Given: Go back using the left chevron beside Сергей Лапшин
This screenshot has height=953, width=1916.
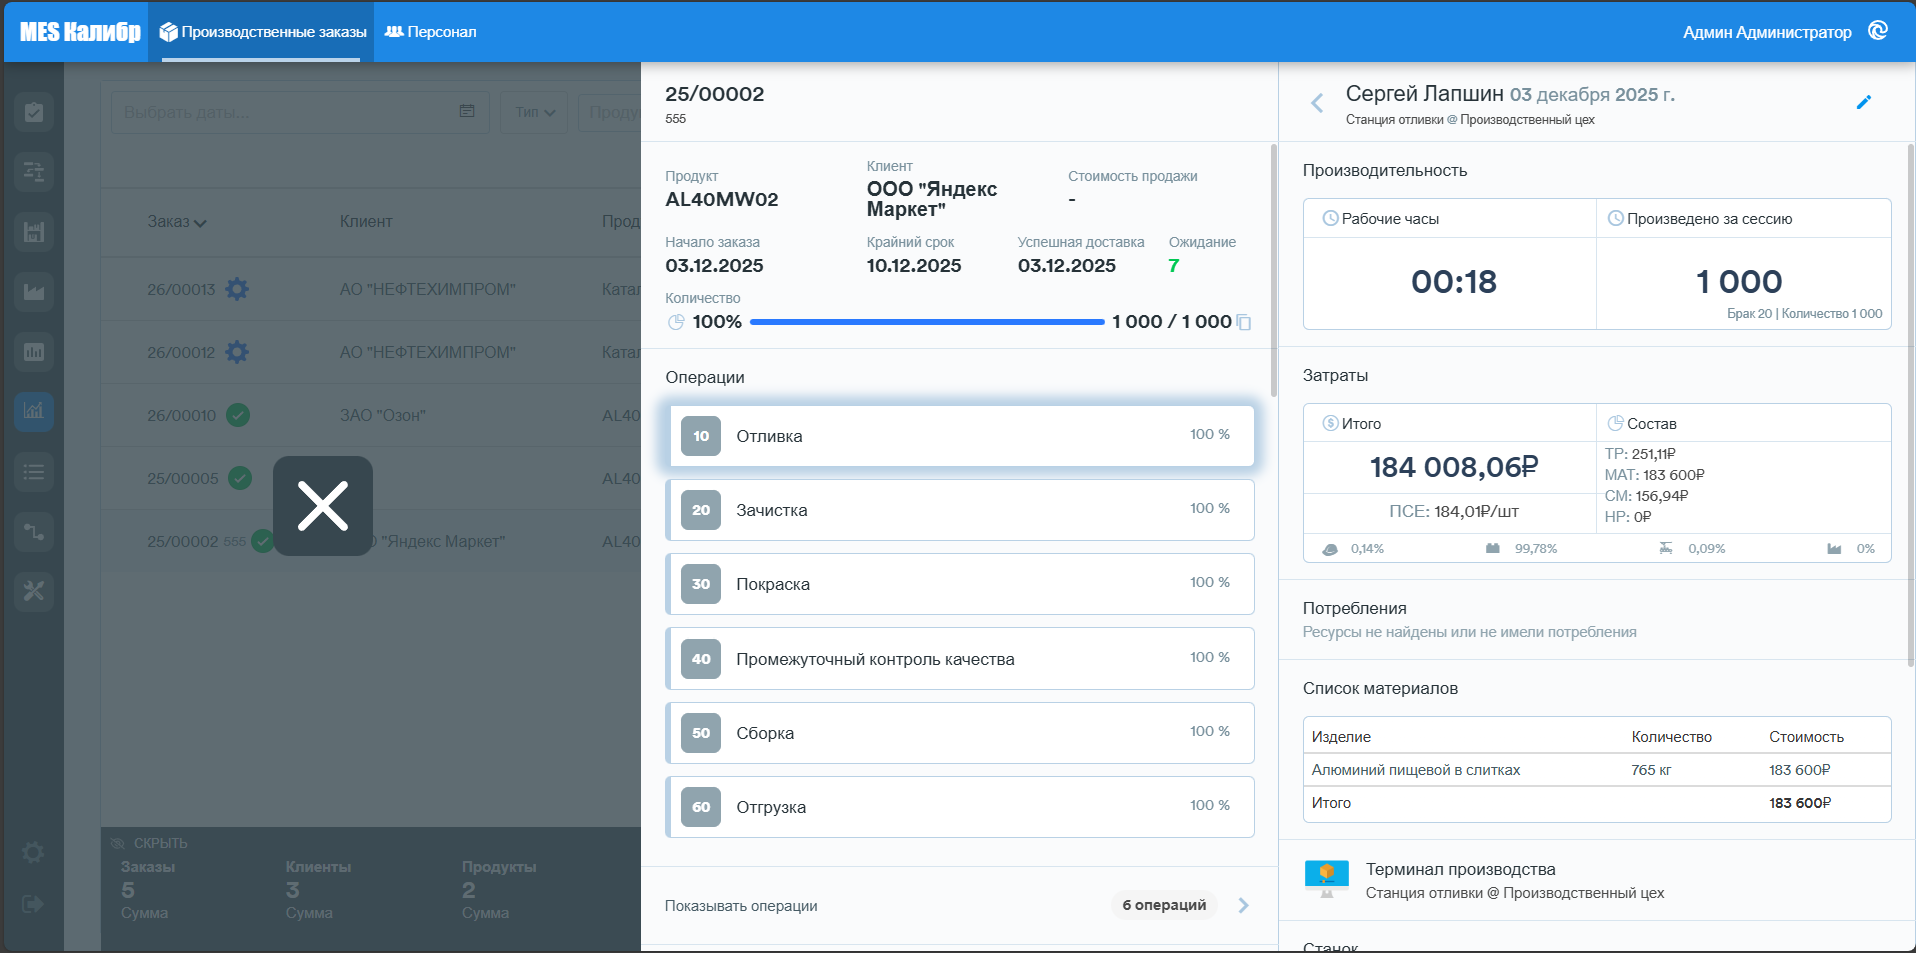Looking at the screenshot, I should pyautogui.click(x=1317, y=102).
